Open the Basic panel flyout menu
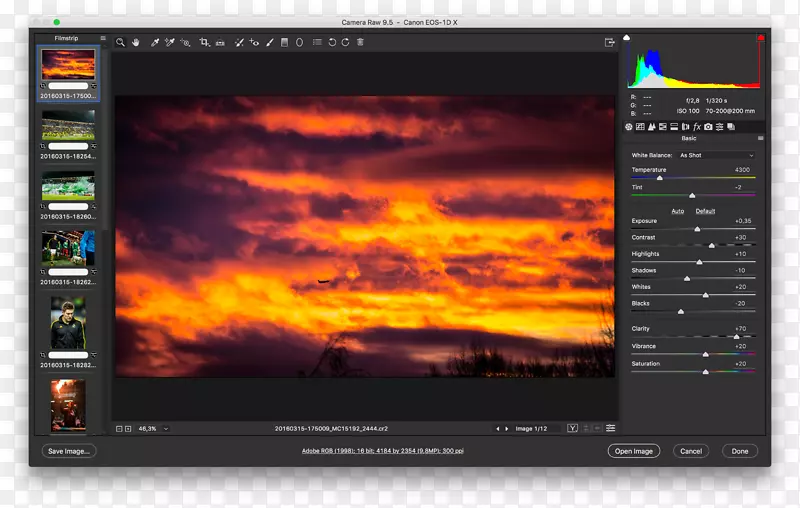This screenshot has width=800, height=508. pyautogui.click(x=760, y=138)
